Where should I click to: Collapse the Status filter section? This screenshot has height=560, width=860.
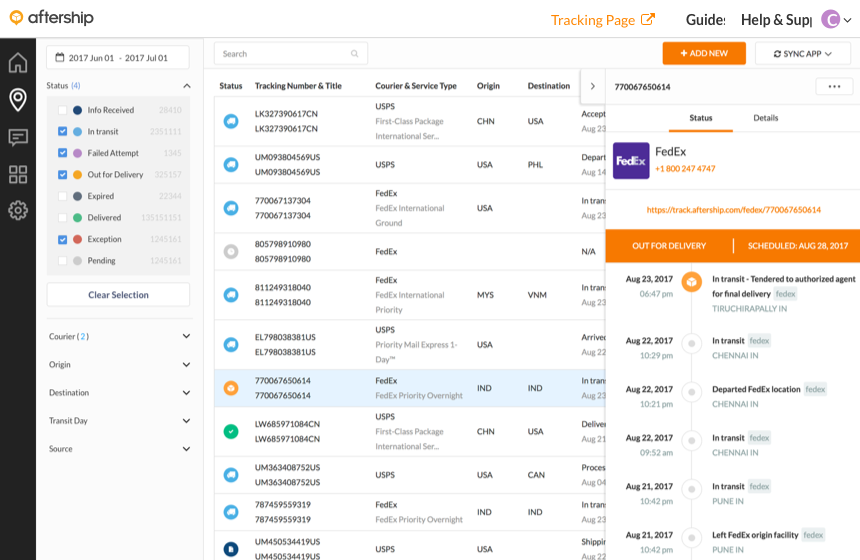coord(186,86)
